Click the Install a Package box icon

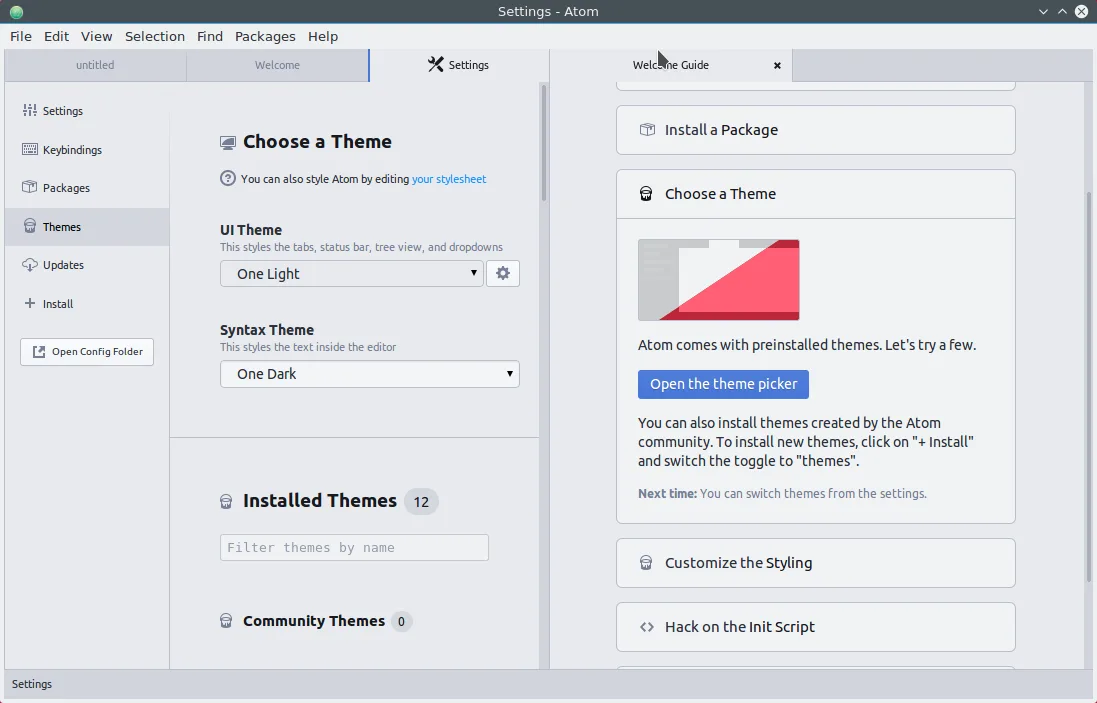(x=647, y=130)
